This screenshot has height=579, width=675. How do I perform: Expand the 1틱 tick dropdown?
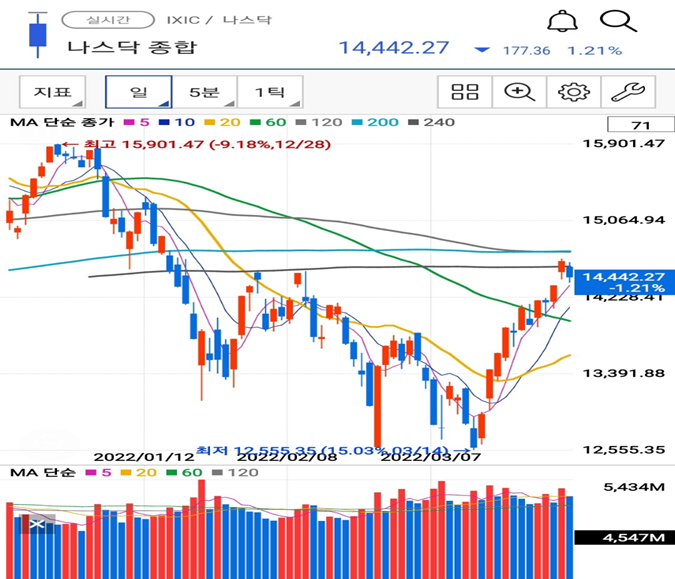point(270,92)
